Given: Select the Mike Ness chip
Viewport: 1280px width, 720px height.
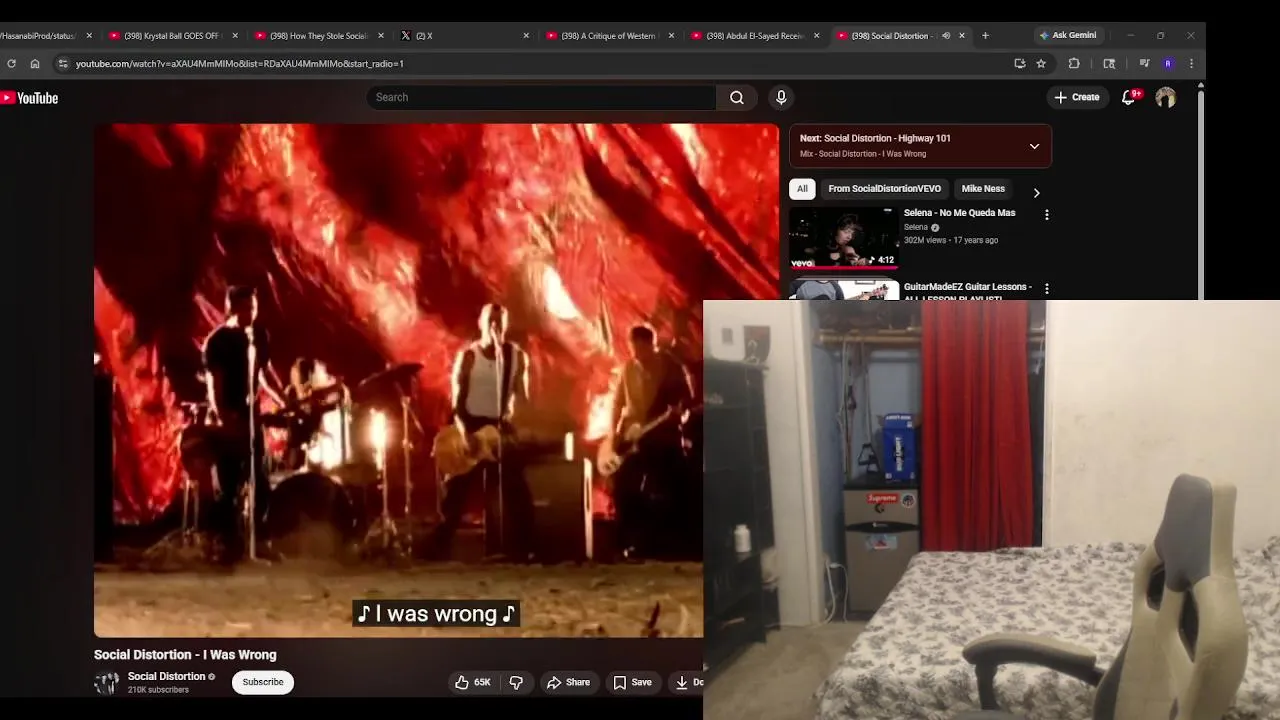Looking at the screenshot, I should click(x=983, y=189).
